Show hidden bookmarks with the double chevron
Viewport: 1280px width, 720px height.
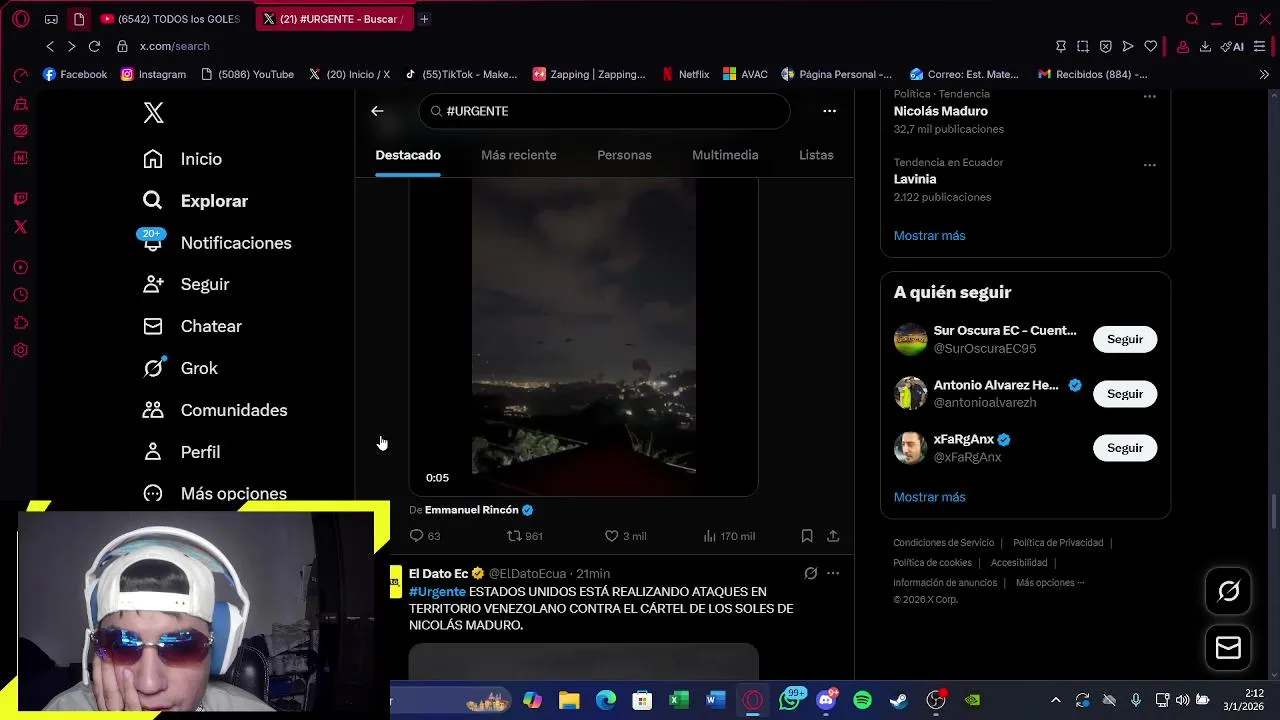click(1264, 74)
